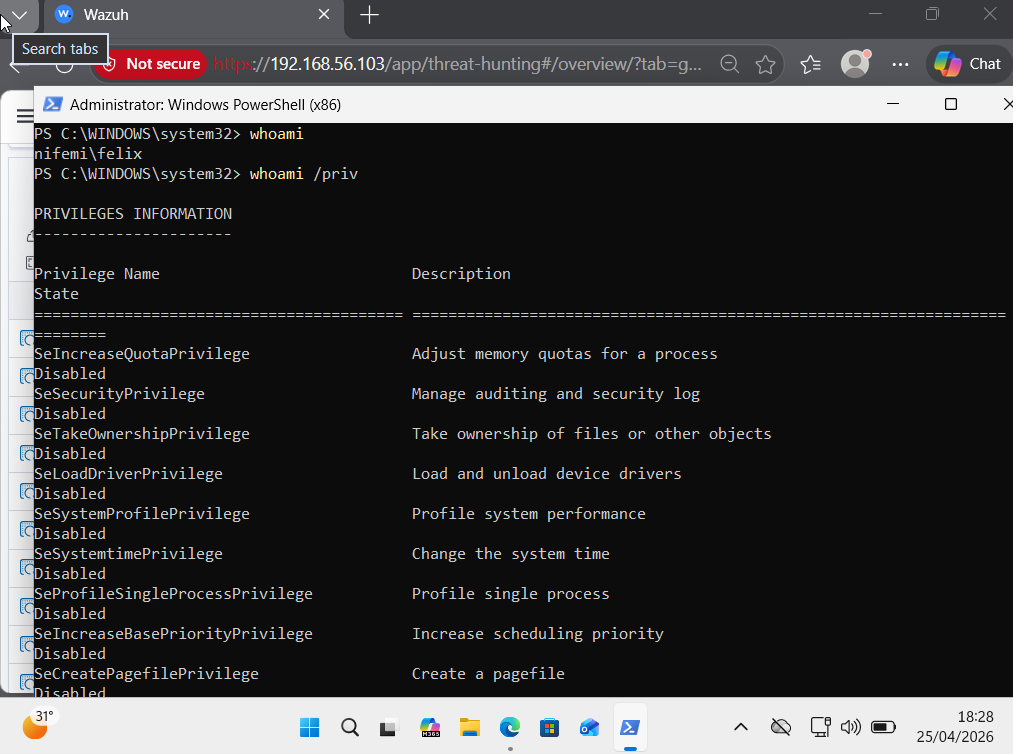This screenshot has width=1013, height=754.
Task: Click 'Adjust memory quotas for a process'
Action: [565, 354]
